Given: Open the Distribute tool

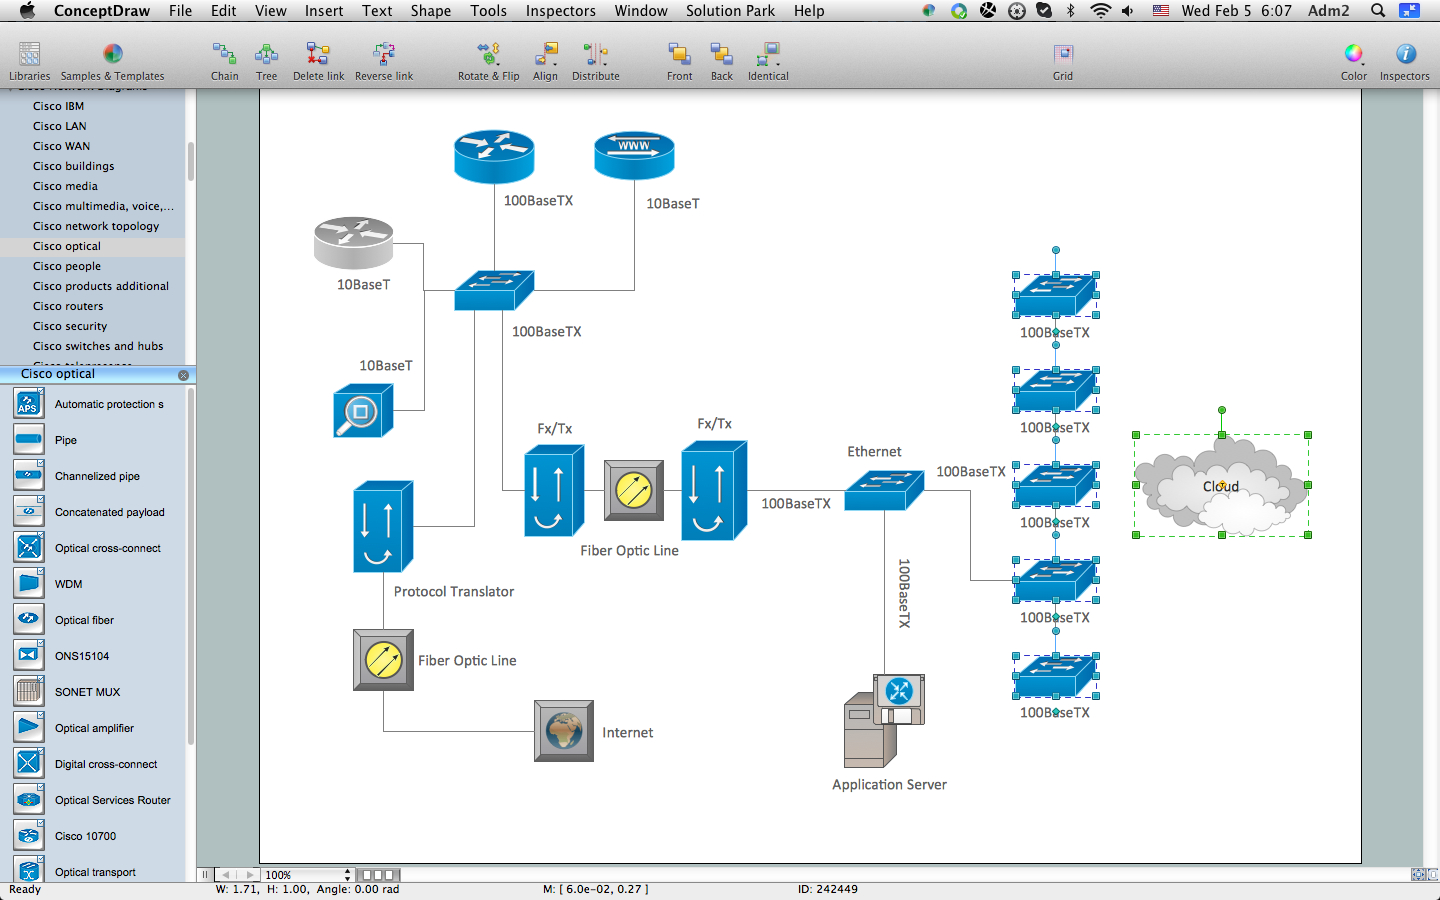Looking at the screenshot, I should pyautogui.click(x=595, y=61).
